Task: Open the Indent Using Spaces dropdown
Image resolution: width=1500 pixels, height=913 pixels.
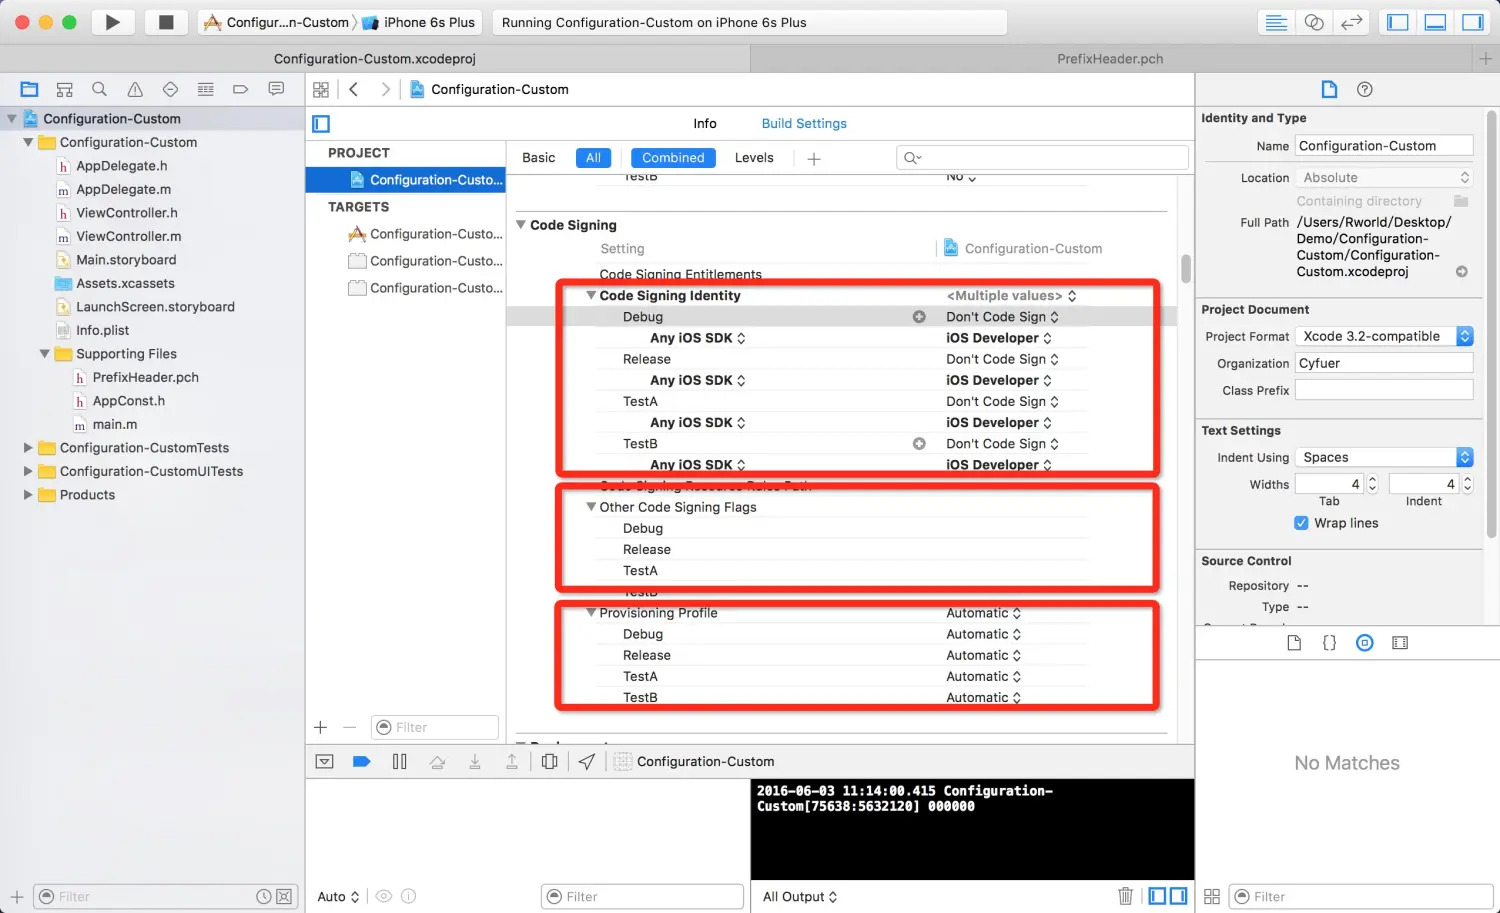Action: click(x=1384, y=457)
